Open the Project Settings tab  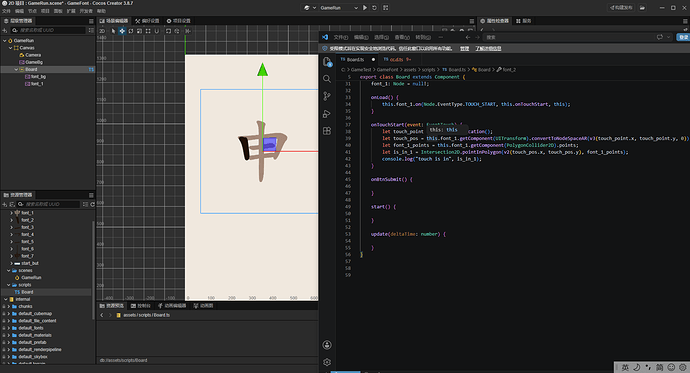click(179, 21)
